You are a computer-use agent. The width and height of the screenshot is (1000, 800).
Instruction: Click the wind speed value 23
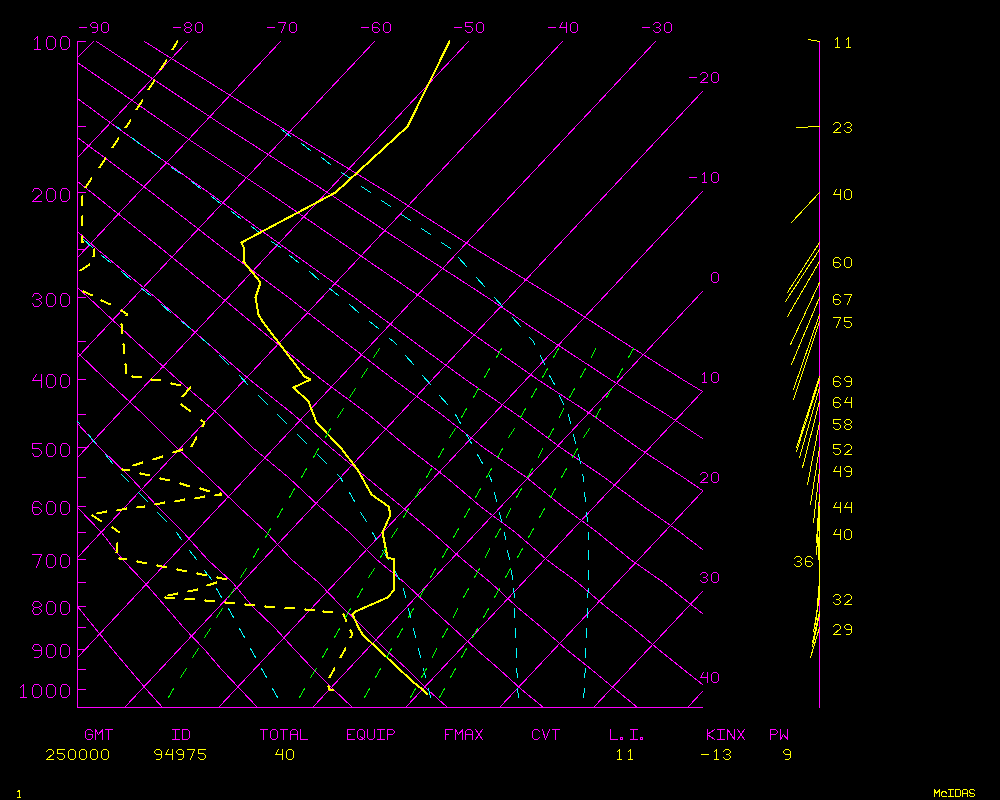pyautogui.click(x=842, y=128)
